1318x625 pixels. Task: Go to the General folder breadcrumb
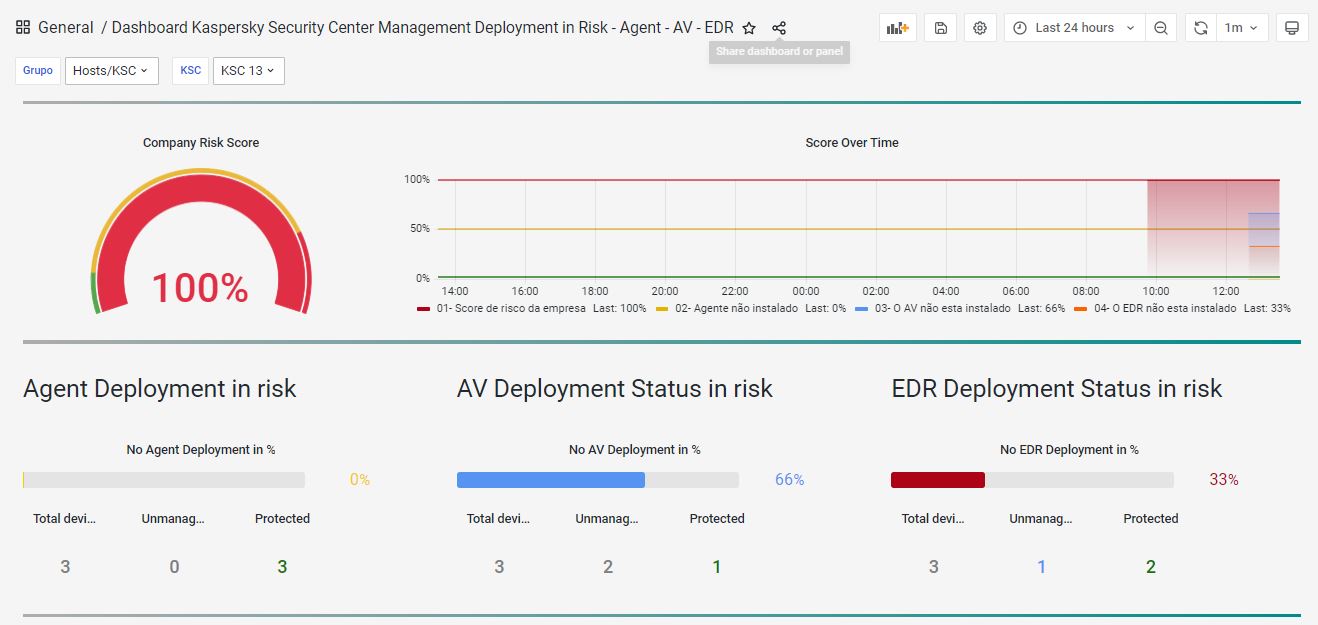66,28
